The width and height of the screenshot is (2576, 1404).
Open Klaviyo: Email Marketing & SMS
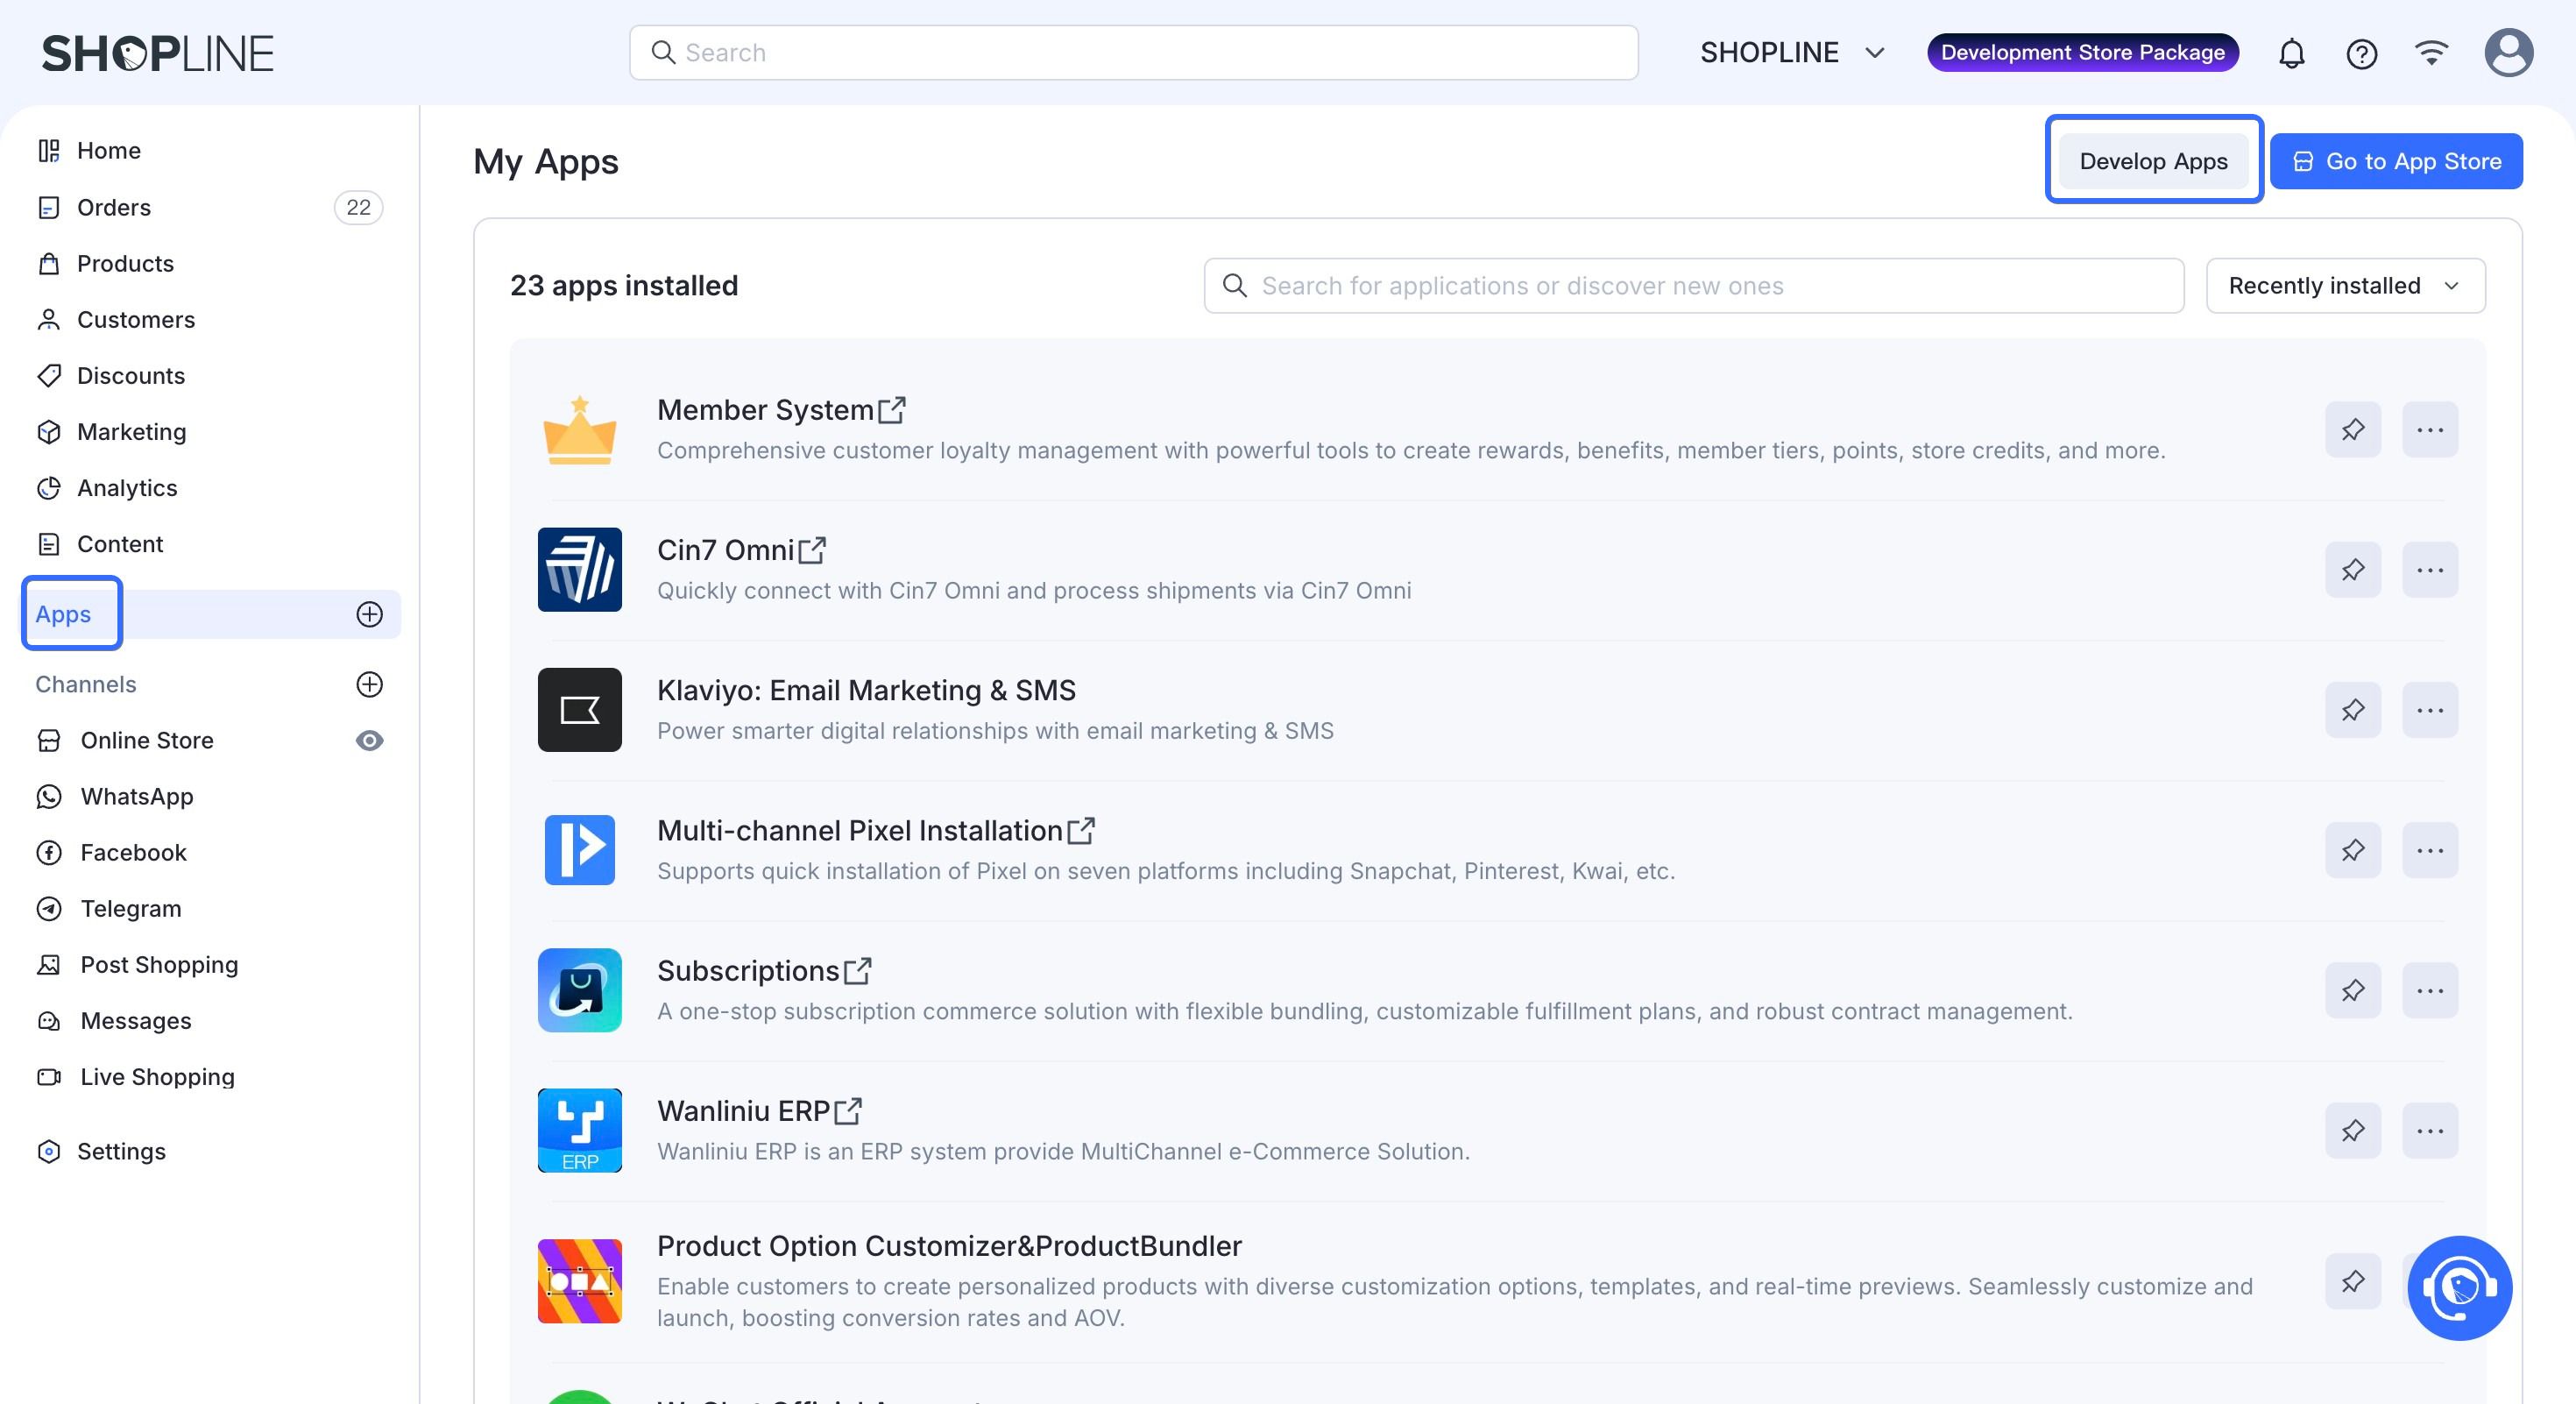(x=866, y=690)
